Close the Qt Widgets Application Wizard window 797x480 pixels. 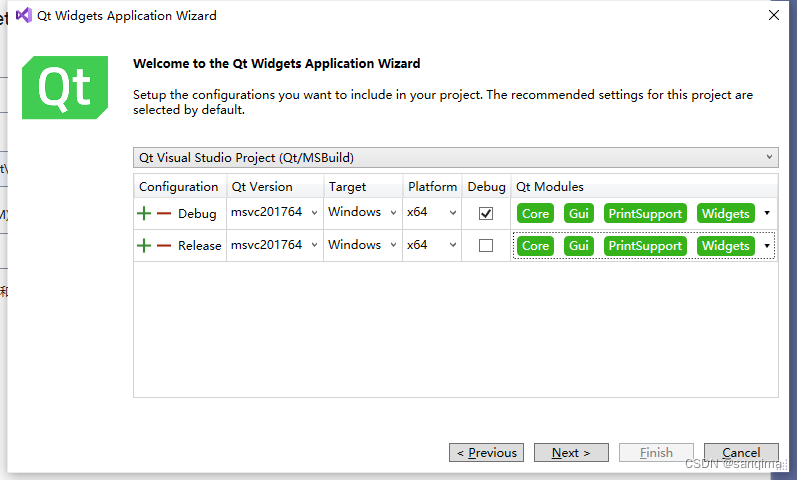pyautogui.click(x=774, y=15)
